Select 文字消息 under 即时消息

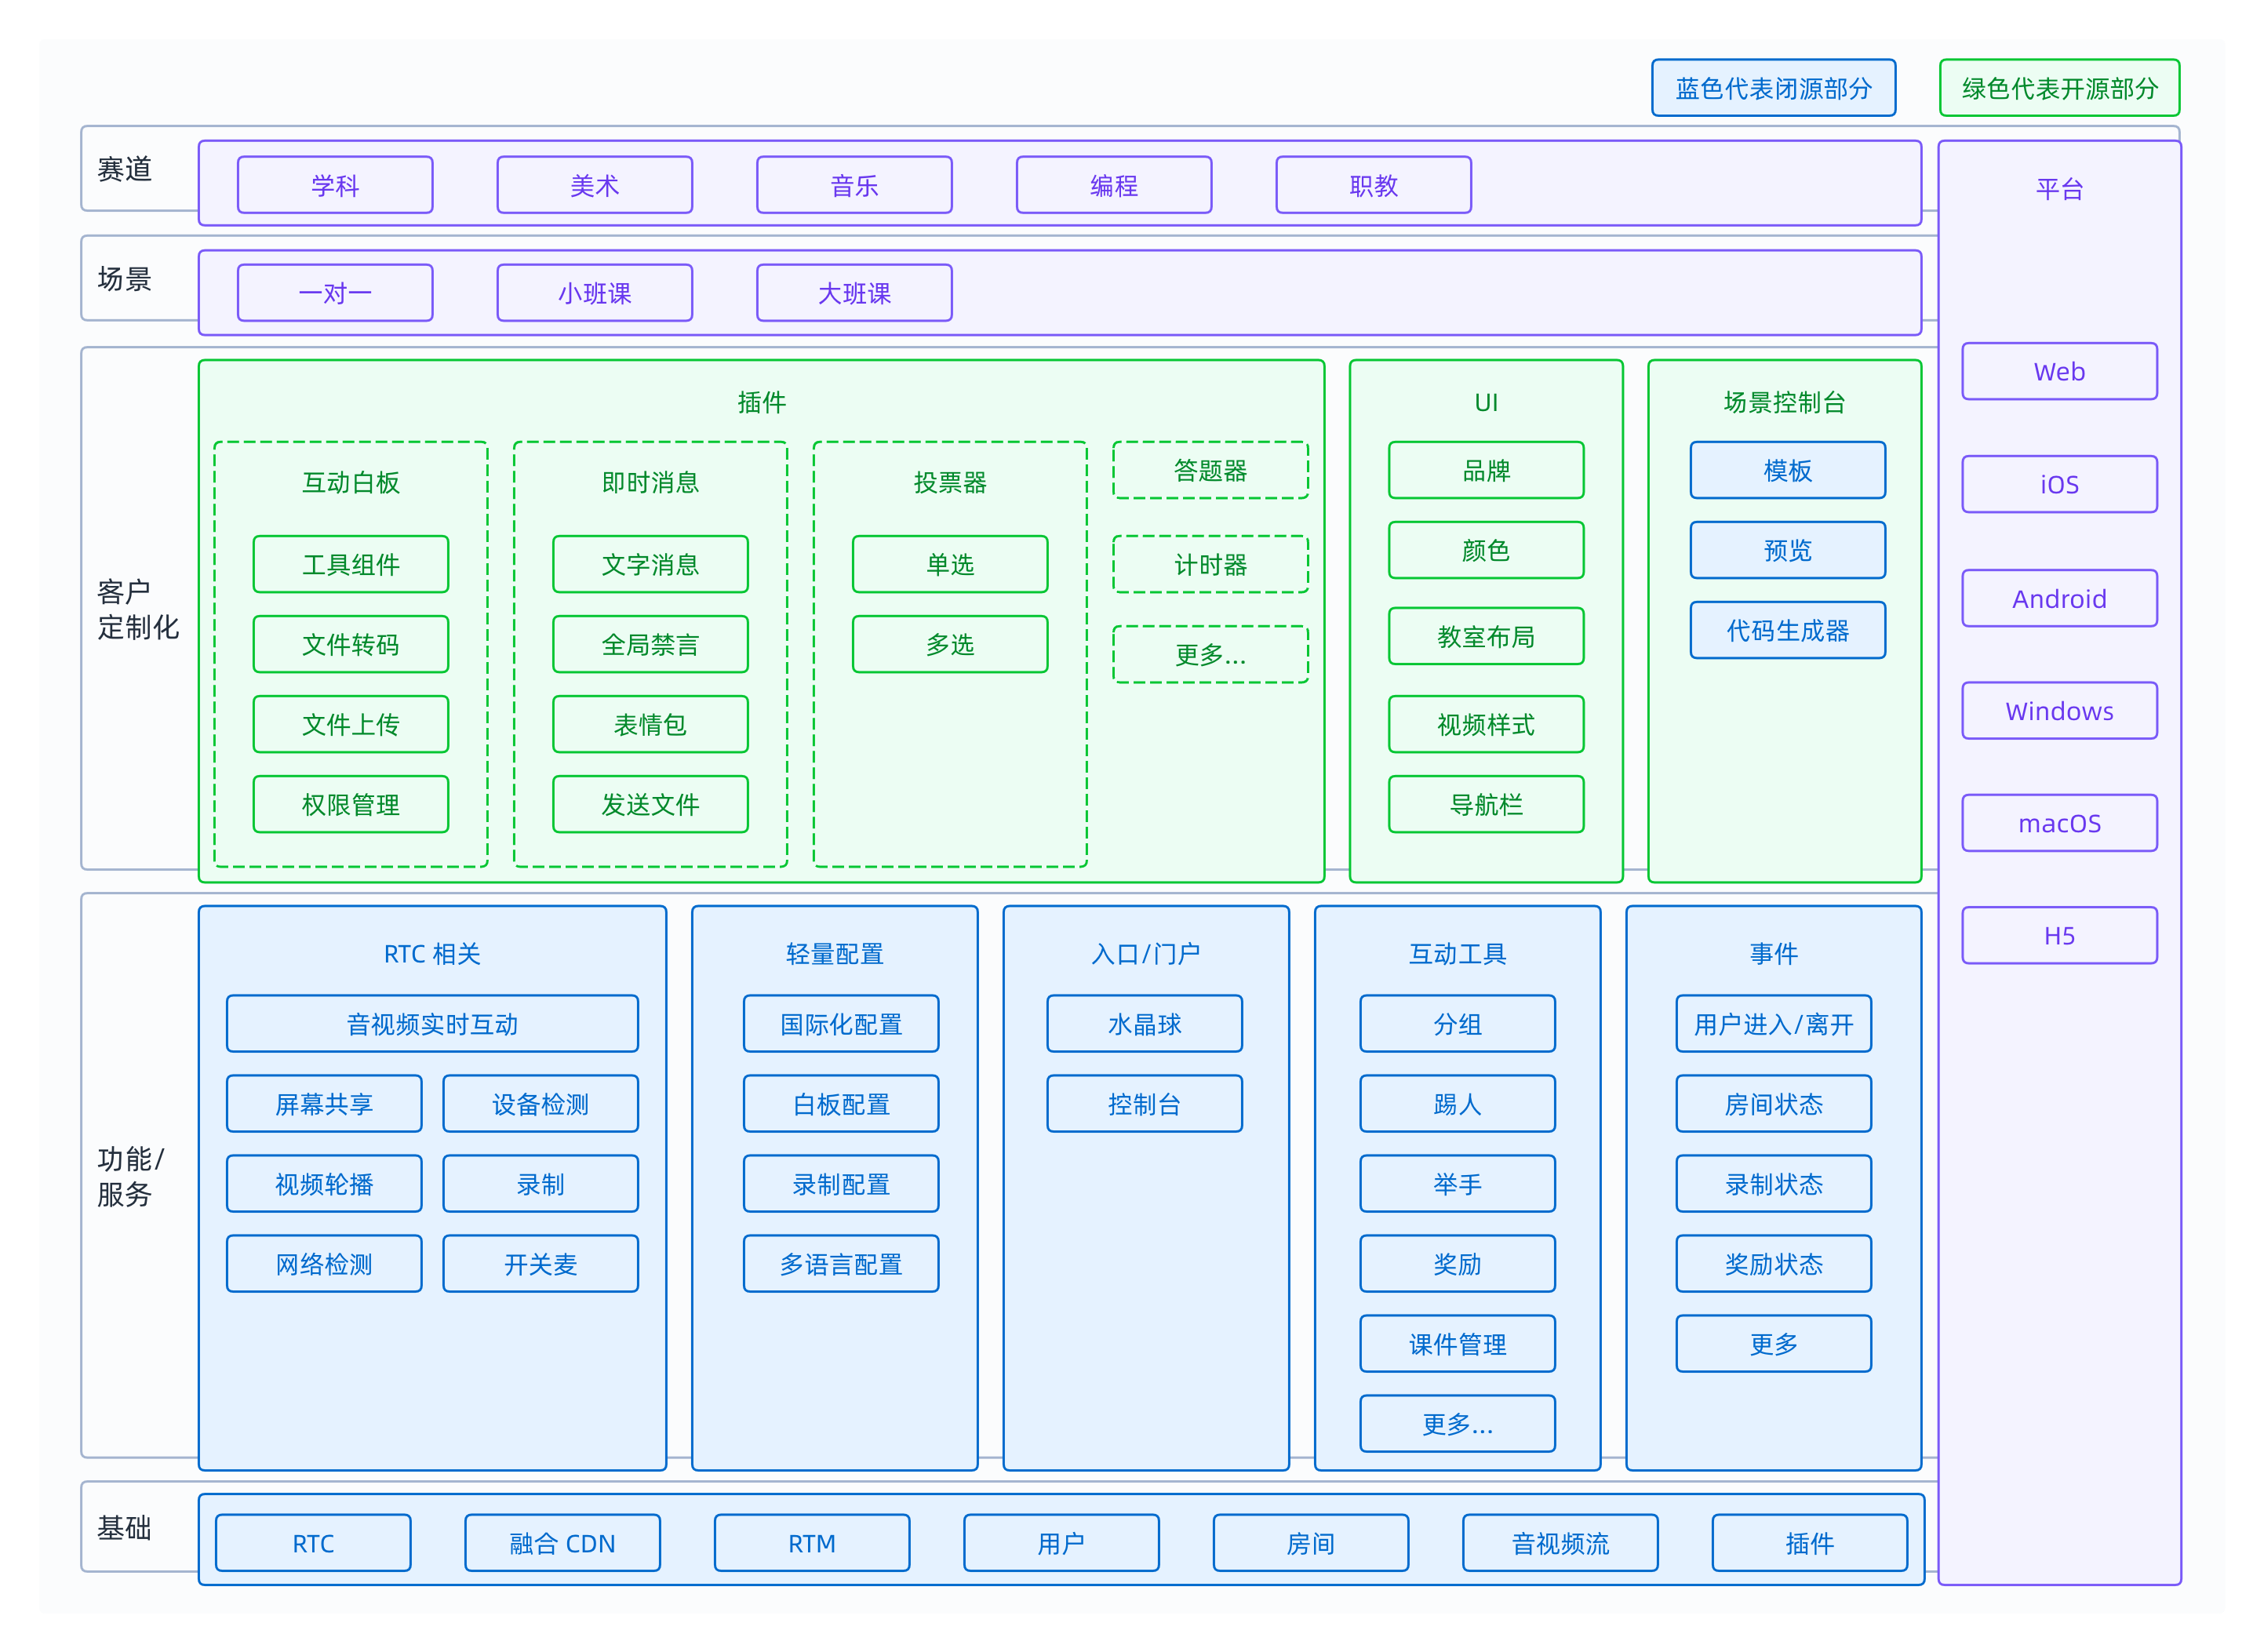(650, 565)
